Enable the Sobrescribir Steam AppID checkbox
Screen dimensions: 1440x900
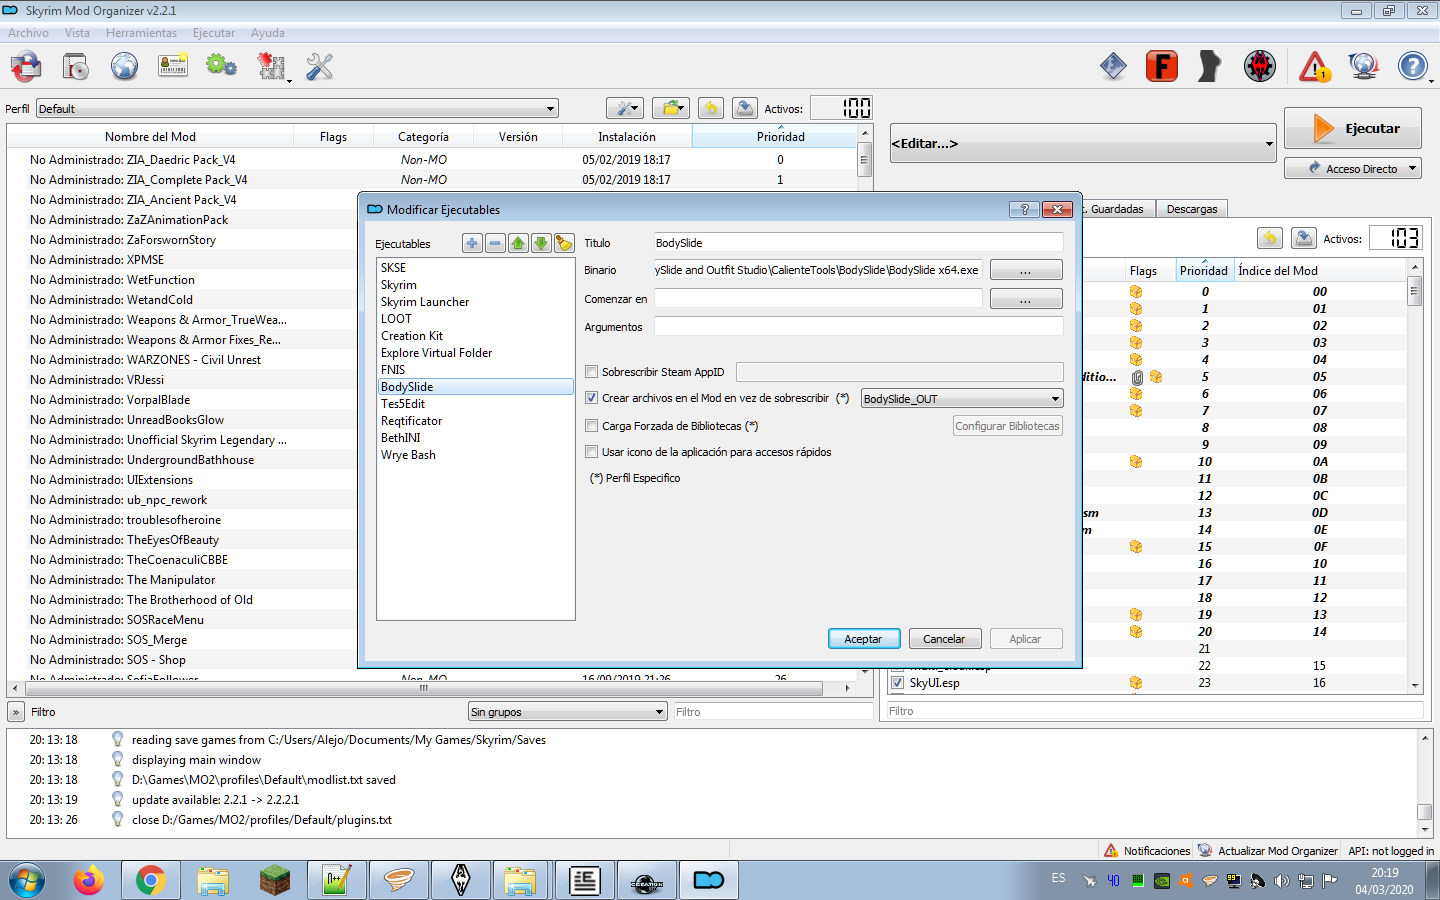[x=592, y=372]
